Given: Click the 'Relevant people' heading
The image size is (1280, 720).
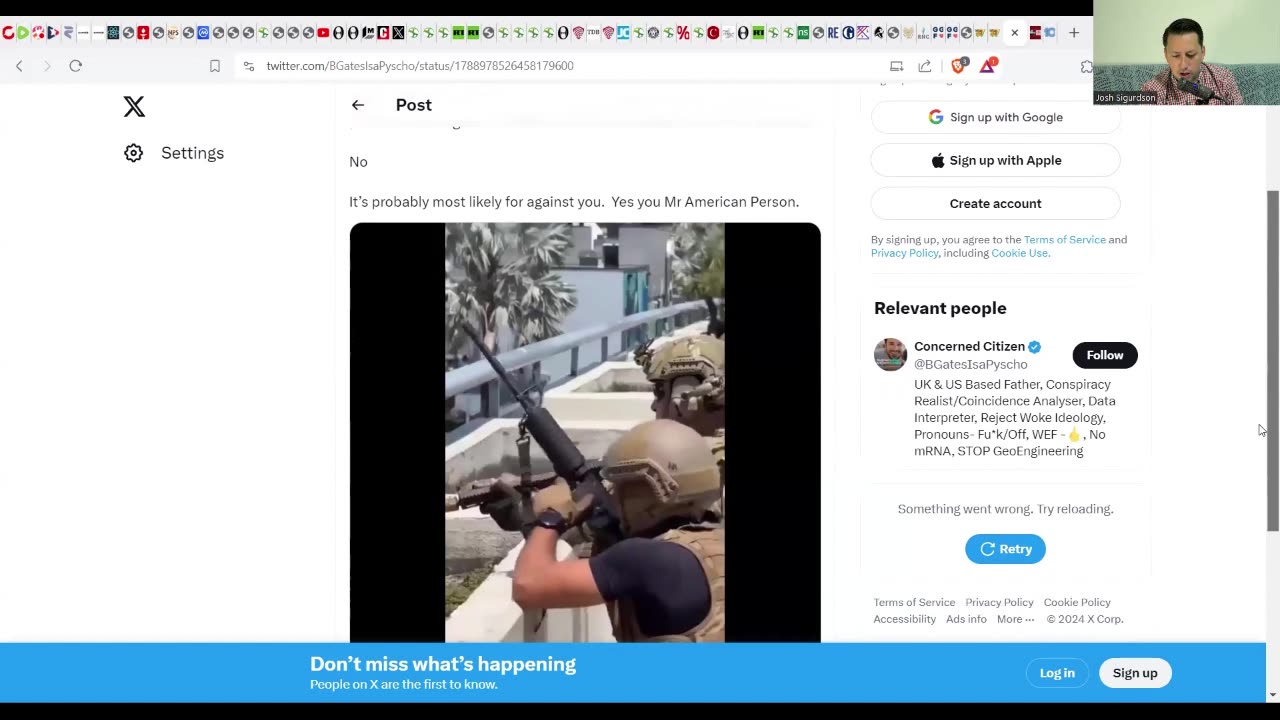Looking at the screenshot, I should (940, 308).
